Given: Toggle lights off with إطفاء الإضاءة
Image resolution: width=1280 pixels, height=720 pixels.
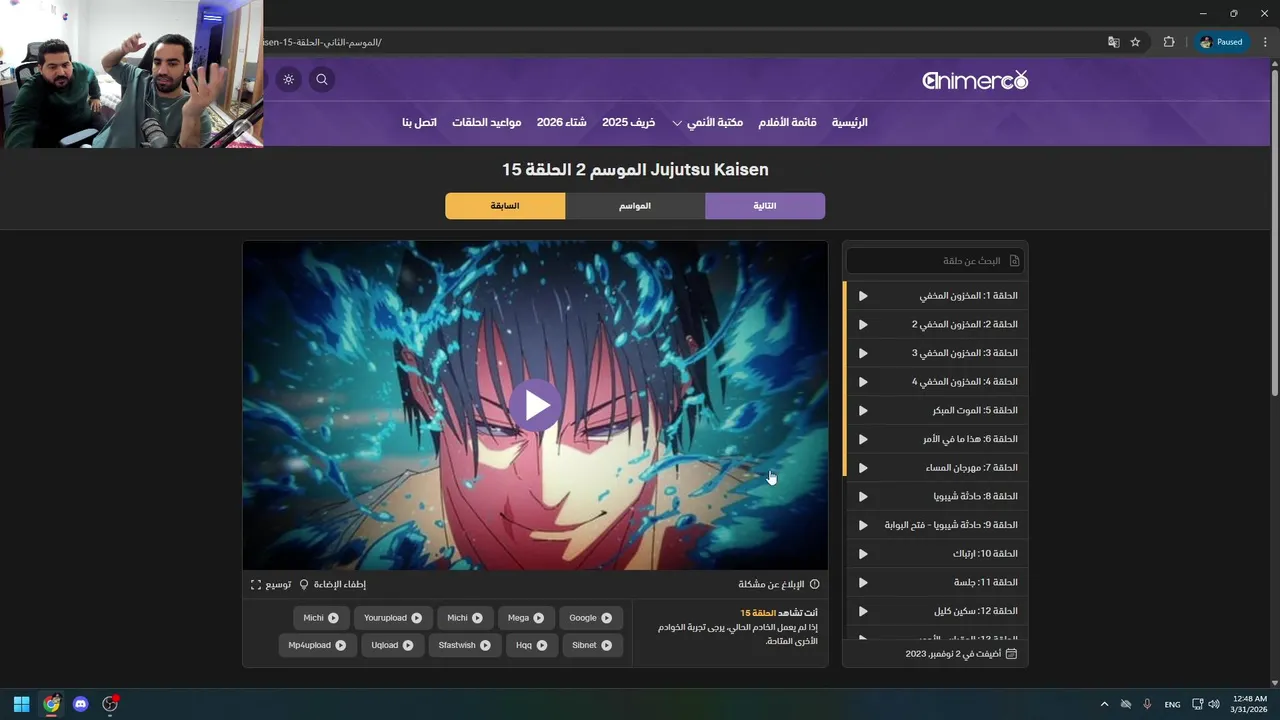Looking at the screenshot, I should [333, 584].
